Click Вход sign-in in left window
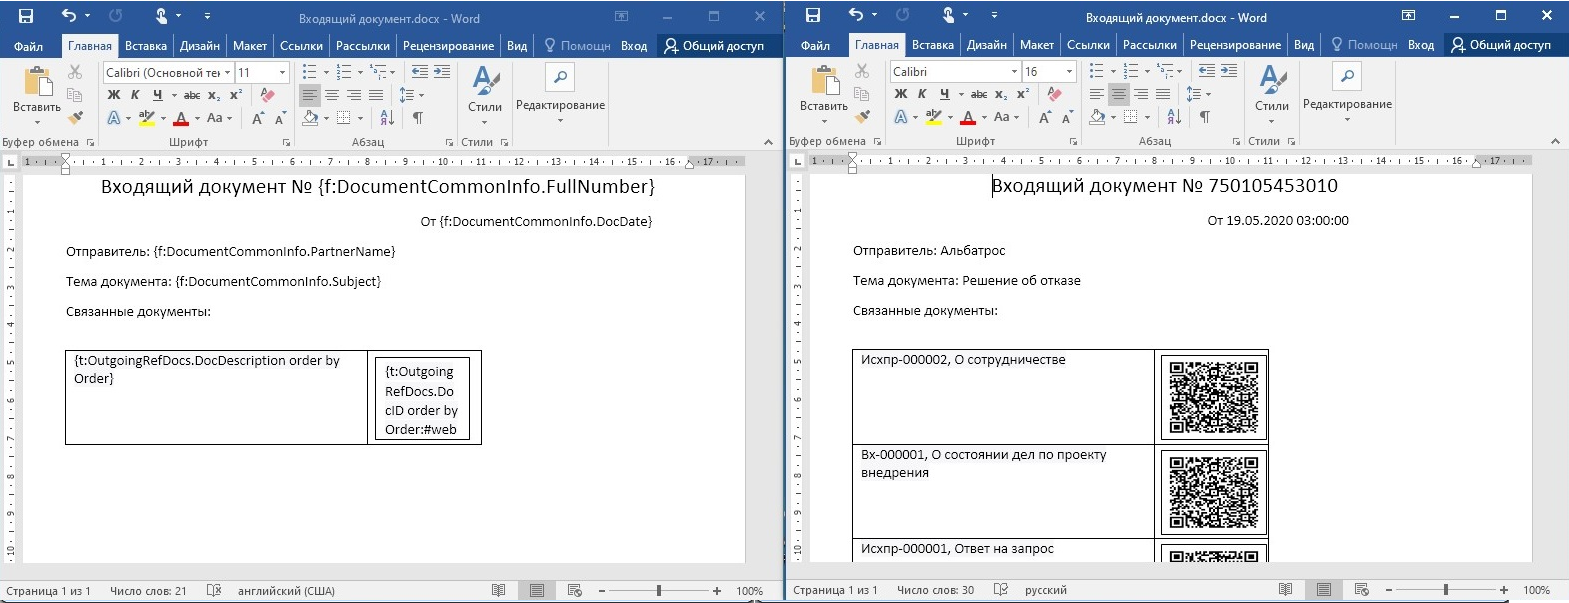This screenshot has height=603, width=1569. 634,46
